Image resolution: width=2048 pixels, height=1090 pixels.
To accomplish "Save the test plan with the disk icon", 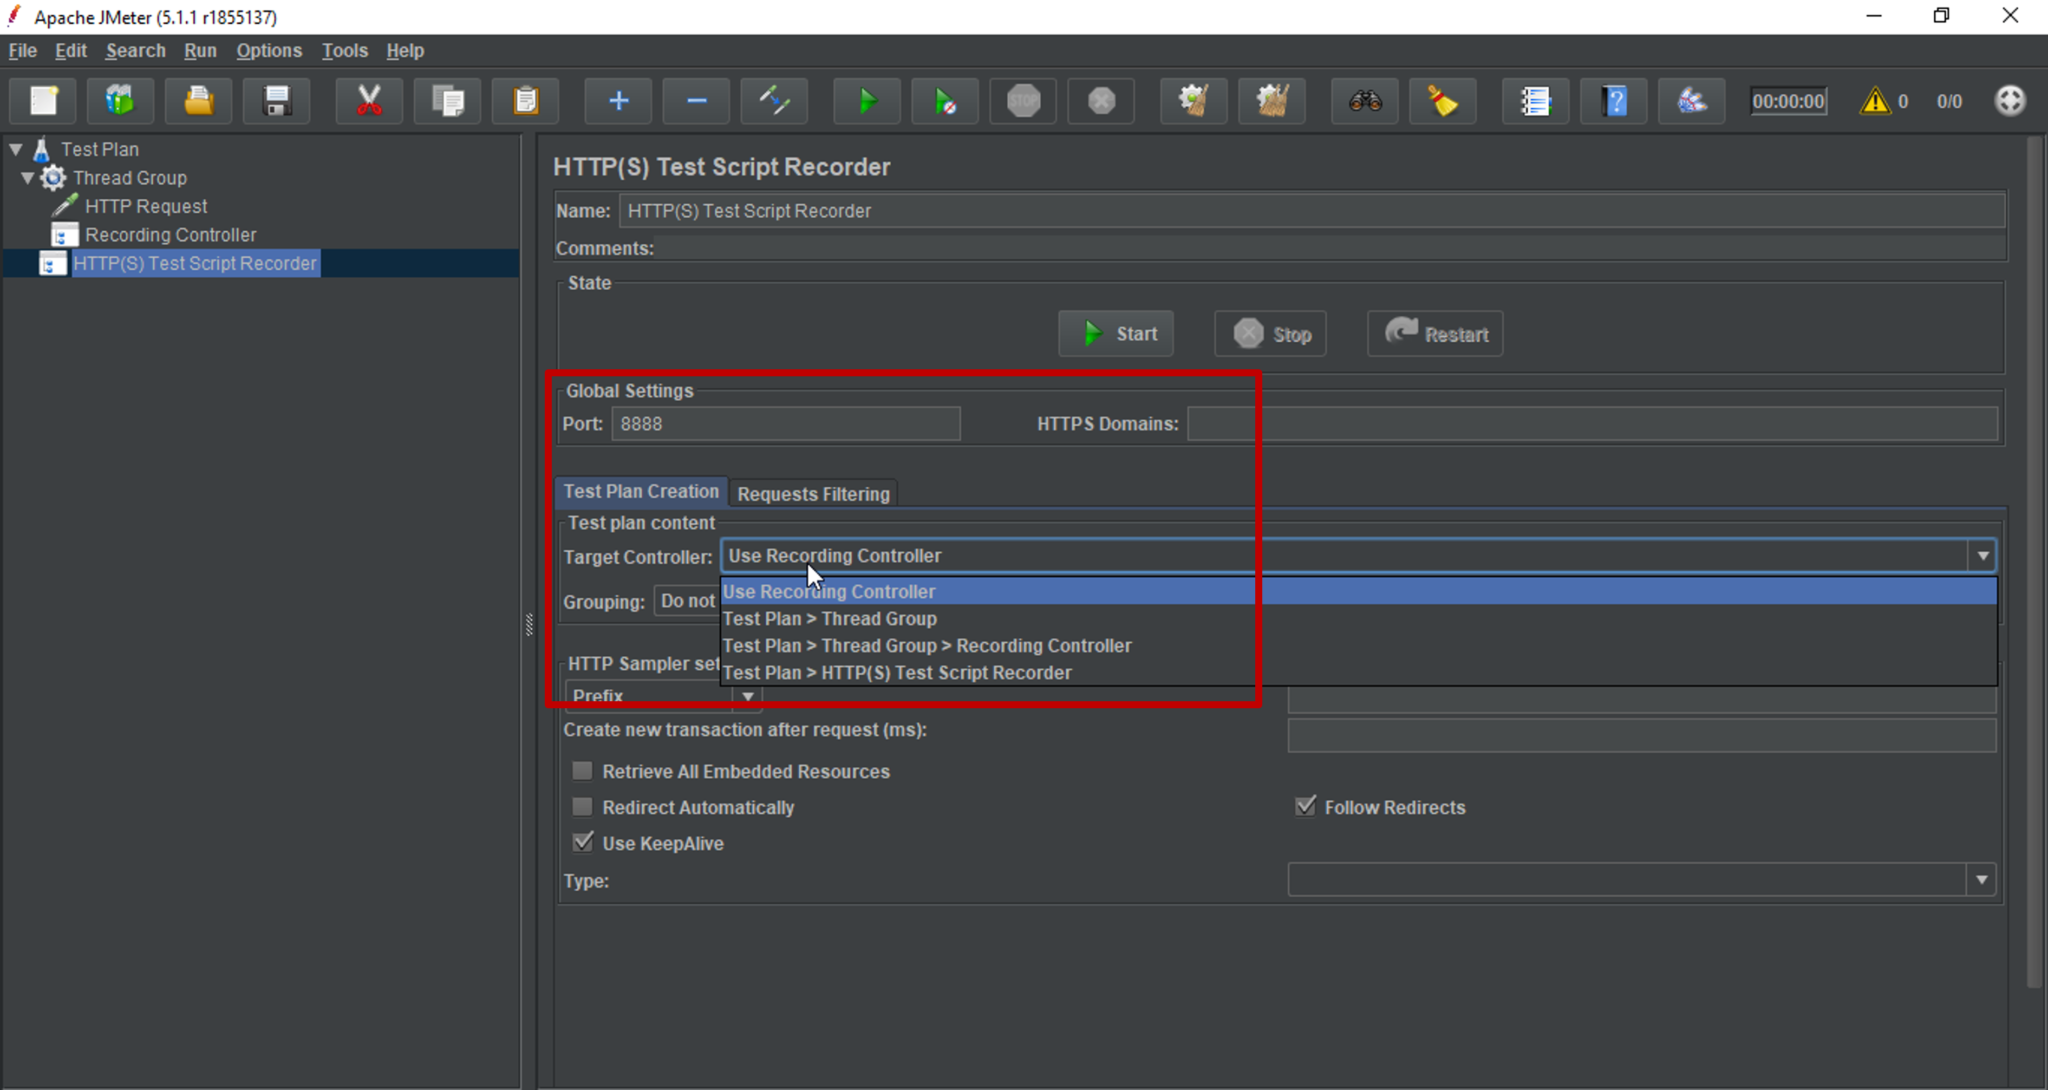I will 277,101.
